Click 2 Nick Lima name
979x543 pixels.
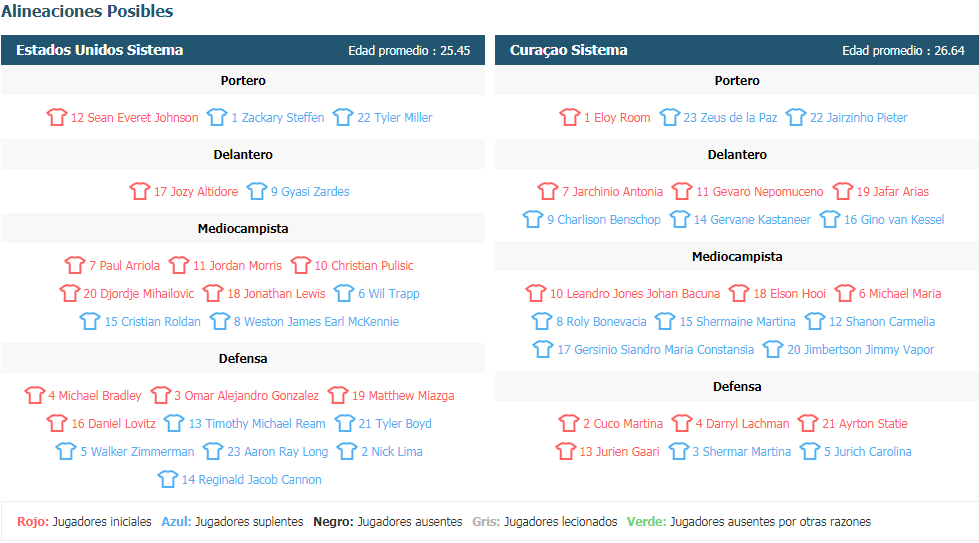click(x=391, y=452)
